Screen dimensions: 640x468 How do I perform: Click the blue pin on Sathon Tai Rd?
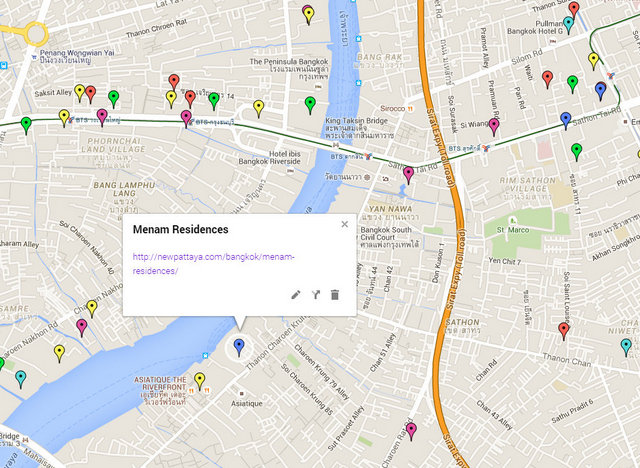point(565,121)
